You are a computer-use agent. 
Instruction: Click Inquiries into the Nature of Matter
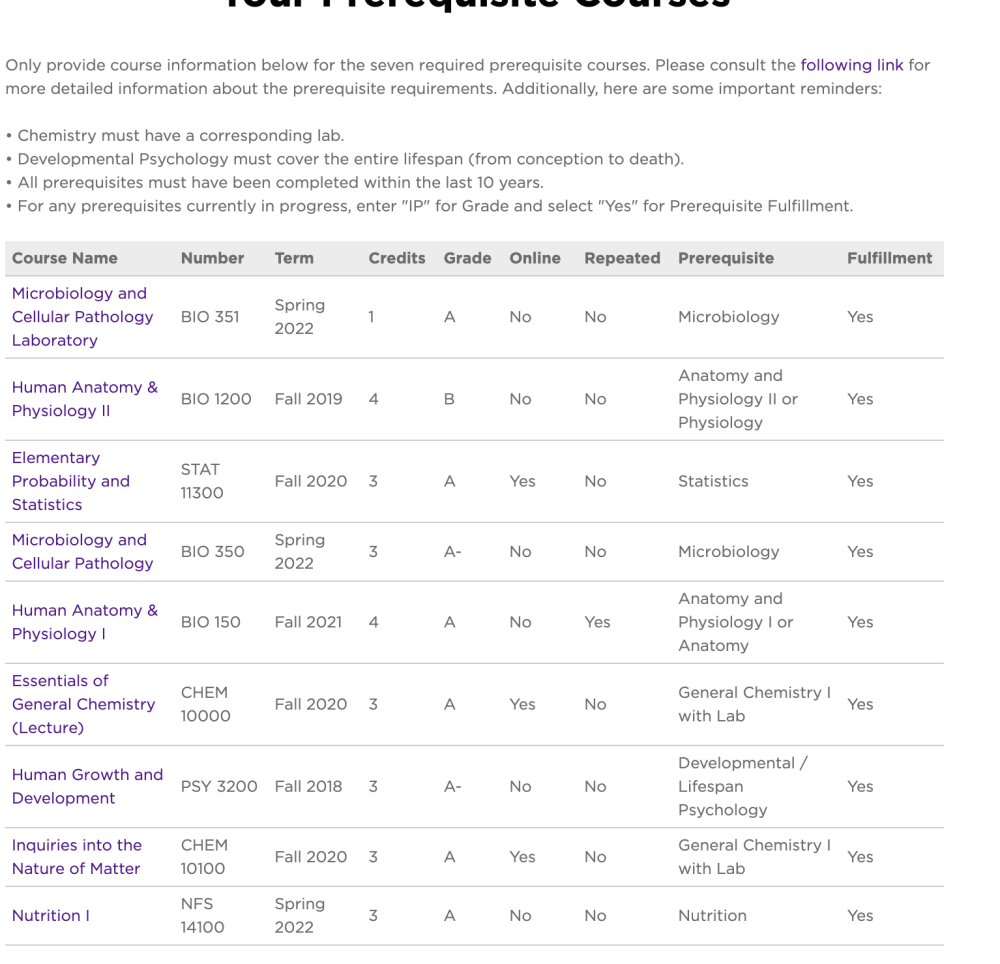pos(76,857)
